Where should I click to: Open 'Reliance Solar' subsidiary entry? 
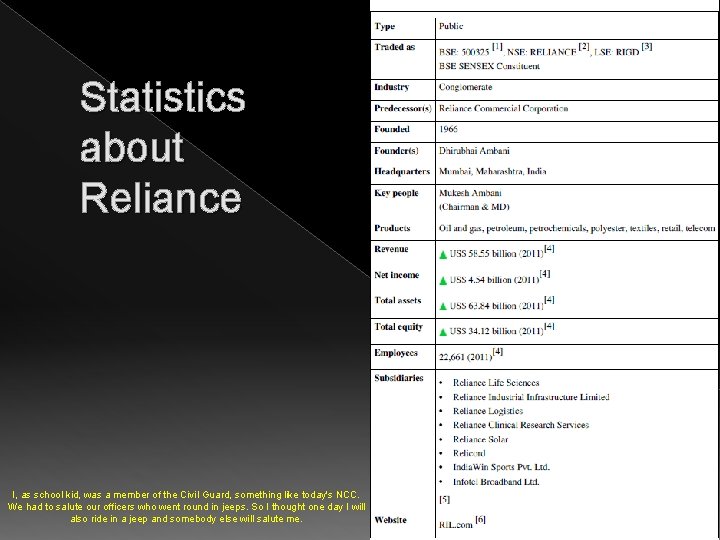480,439
